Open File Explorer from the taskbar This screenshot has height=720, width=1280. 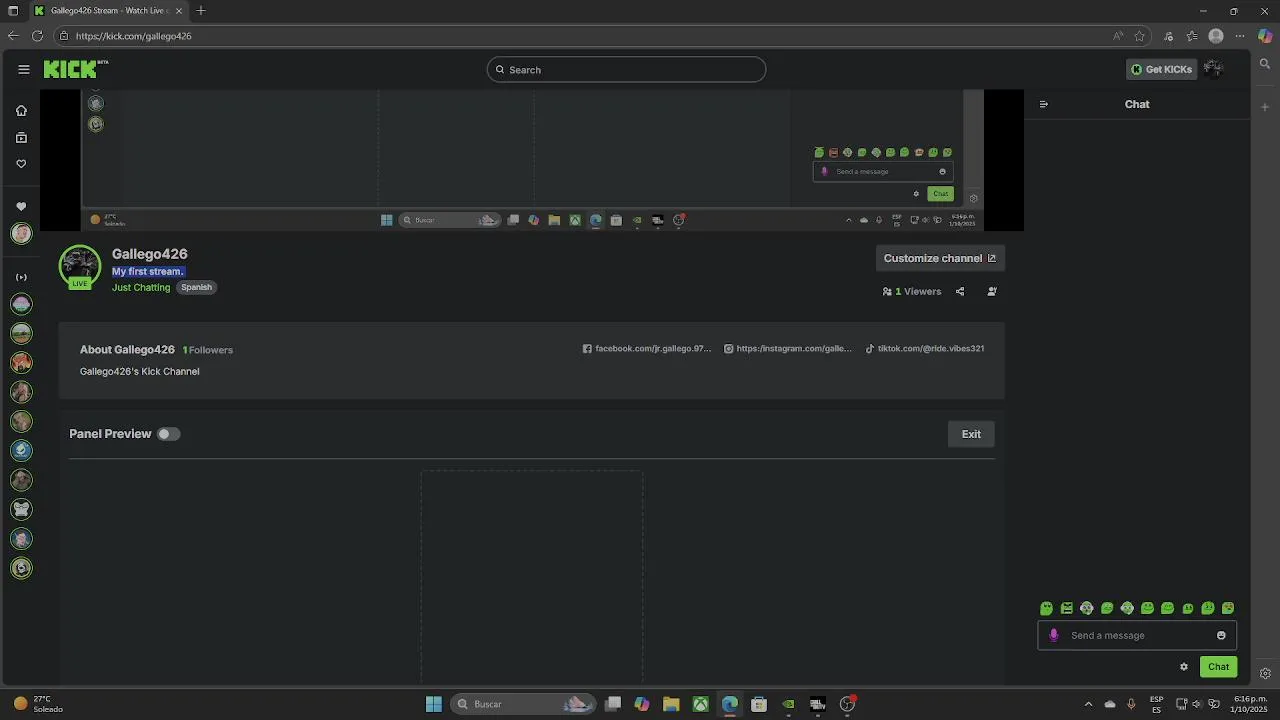671,704
